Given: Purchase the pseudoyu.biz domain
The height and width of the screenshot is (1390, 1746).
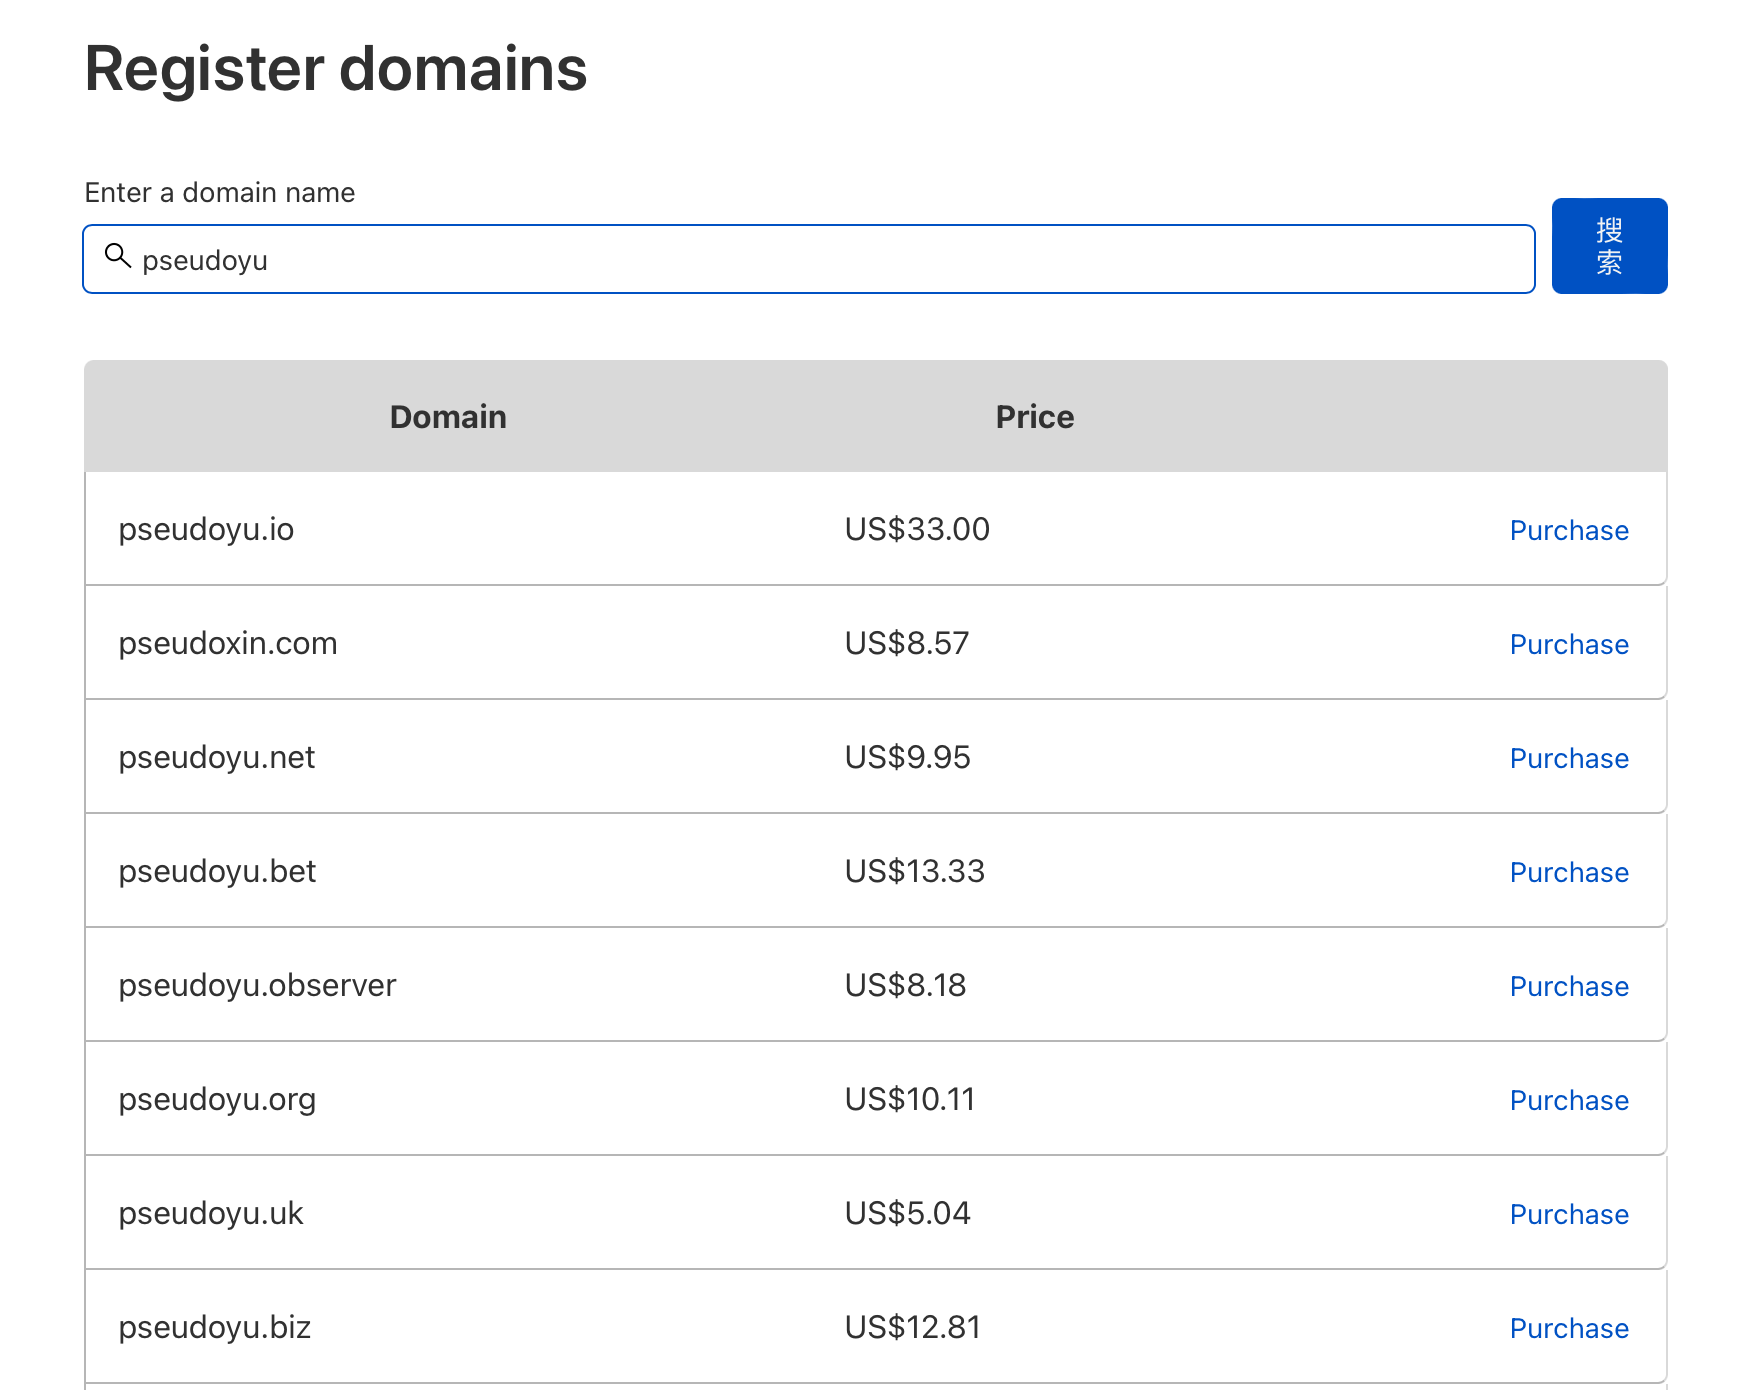Looking at the screenshot, I should point(1568,1328).
